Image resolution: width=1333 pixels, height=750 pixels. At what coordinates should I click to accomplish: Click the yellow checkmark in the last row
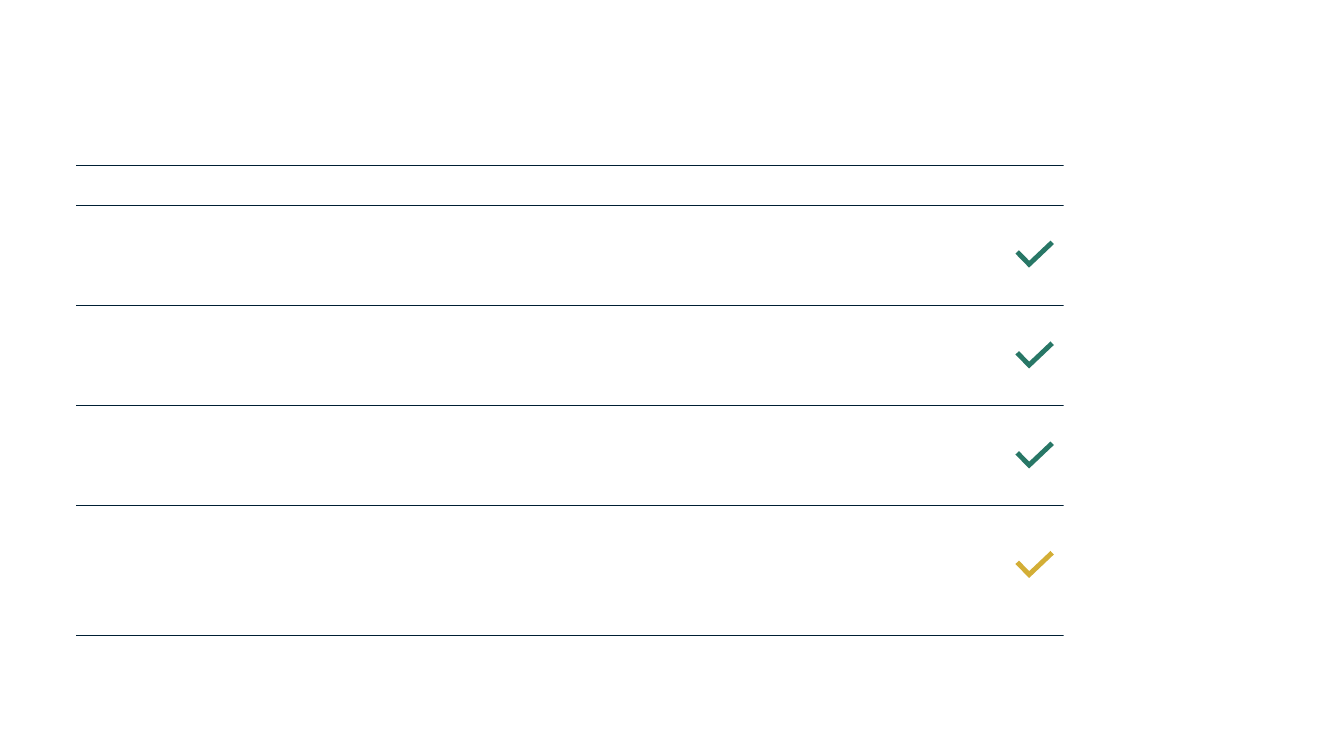[x=1034, y=564]
